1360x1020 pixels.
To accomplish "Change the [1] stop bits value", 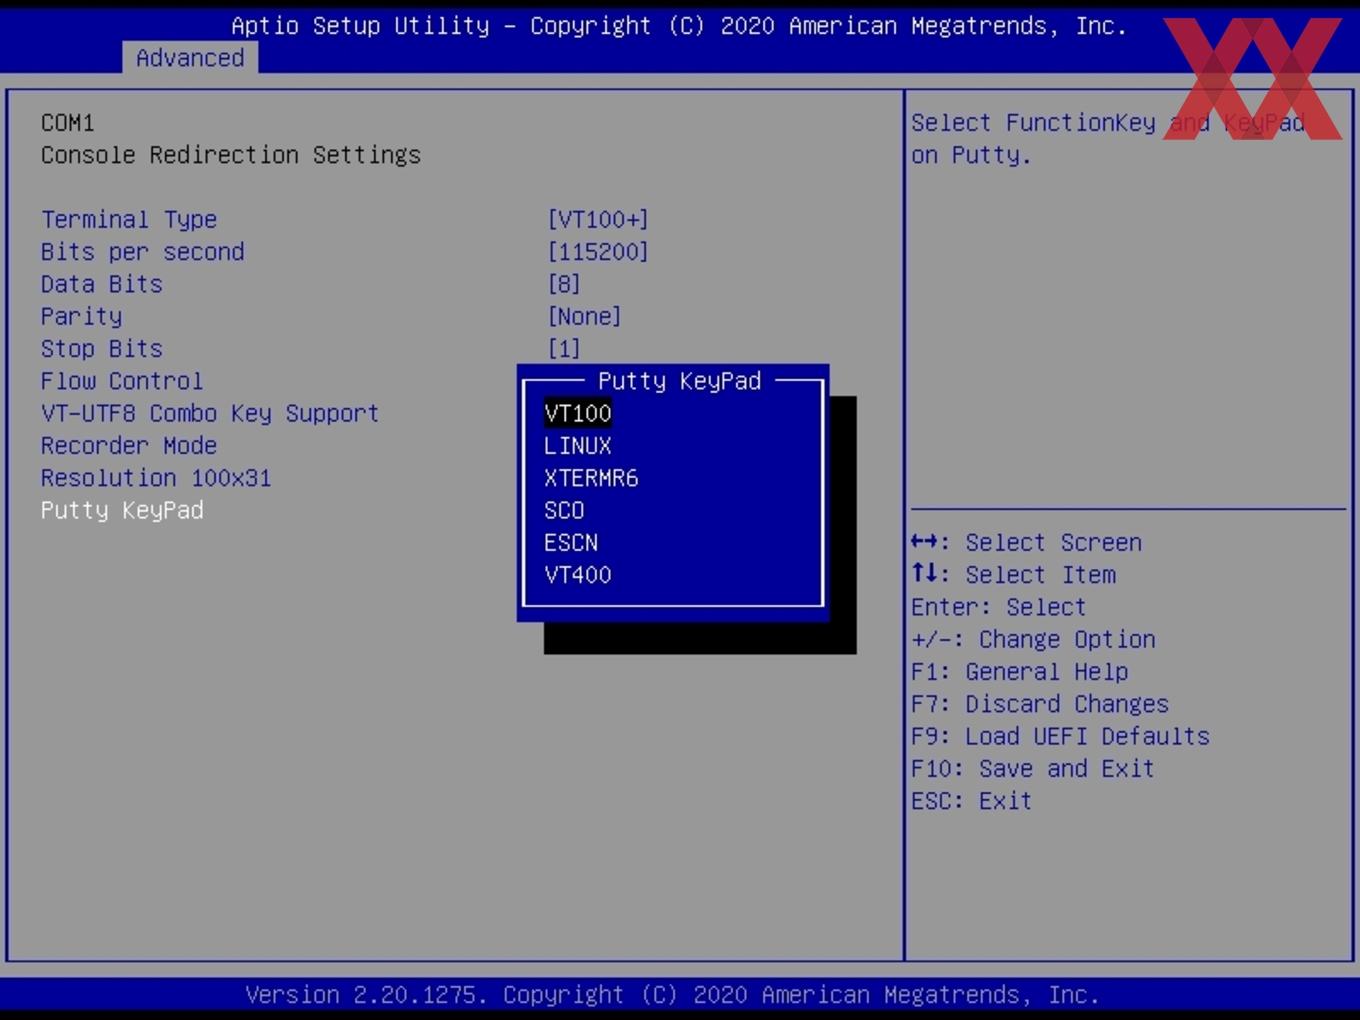I will pyautogui.click(x=564, y=349).
